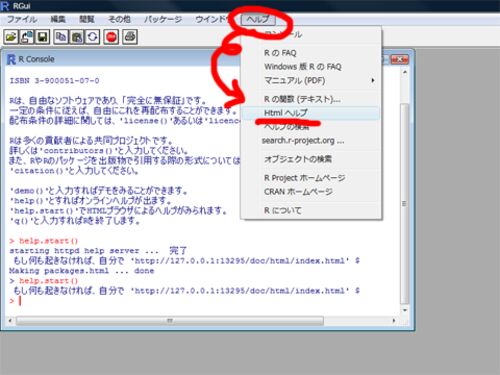
Task: Open the ファイル menu
Action: coord(22,19)
